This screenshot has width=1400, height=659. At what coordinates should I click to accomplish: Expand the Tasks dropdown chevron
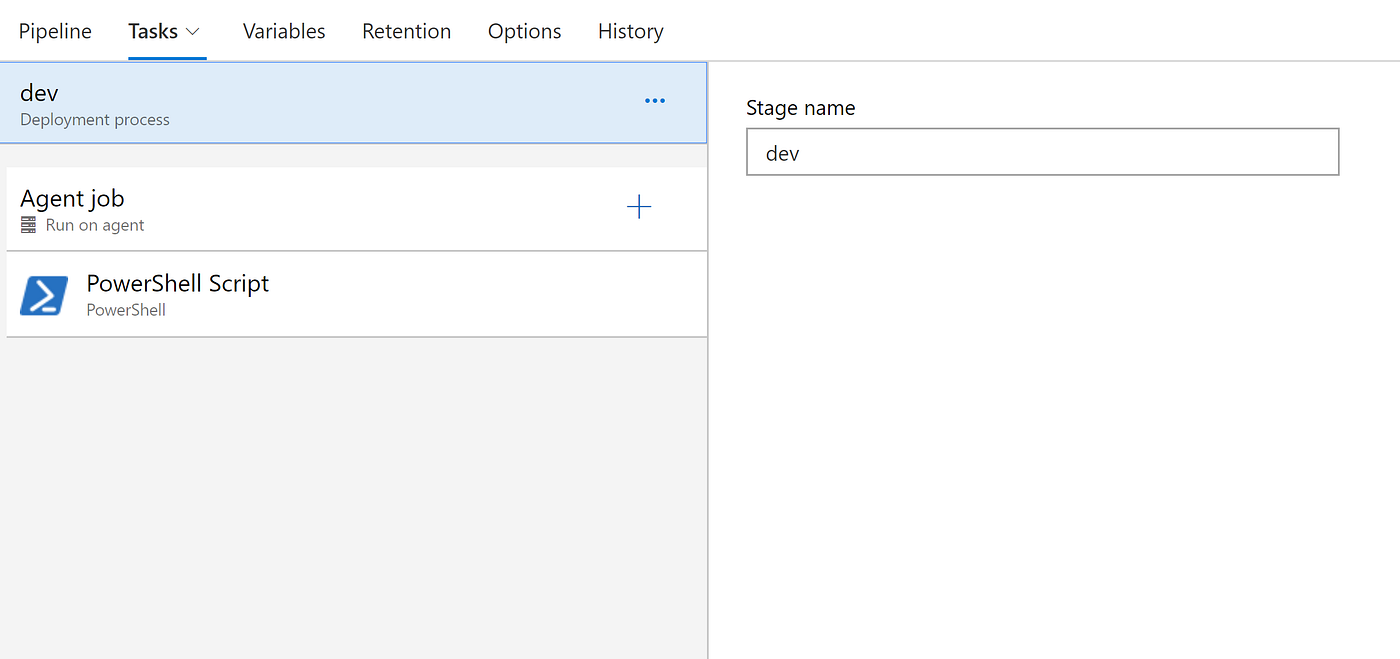pos(194,32)
